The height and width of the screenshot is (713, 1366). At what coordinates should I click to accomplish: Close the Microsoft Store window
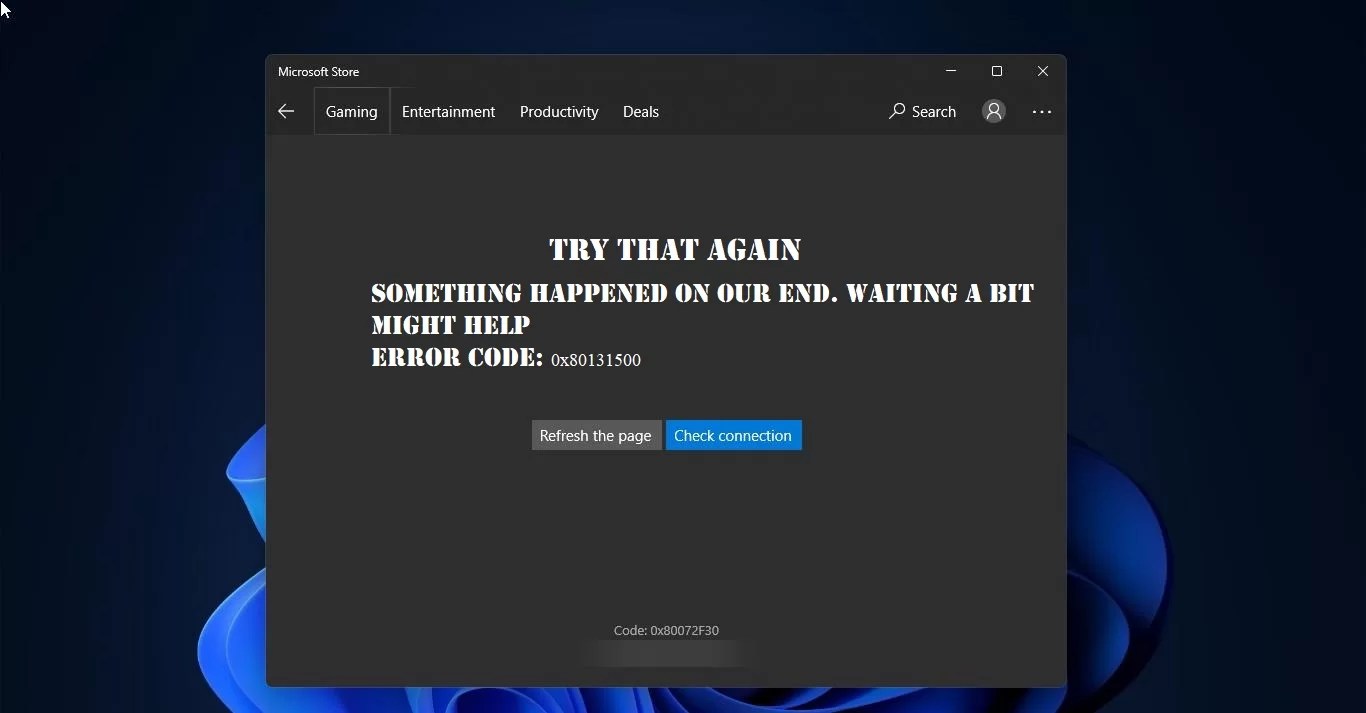tap(1043, 71)
